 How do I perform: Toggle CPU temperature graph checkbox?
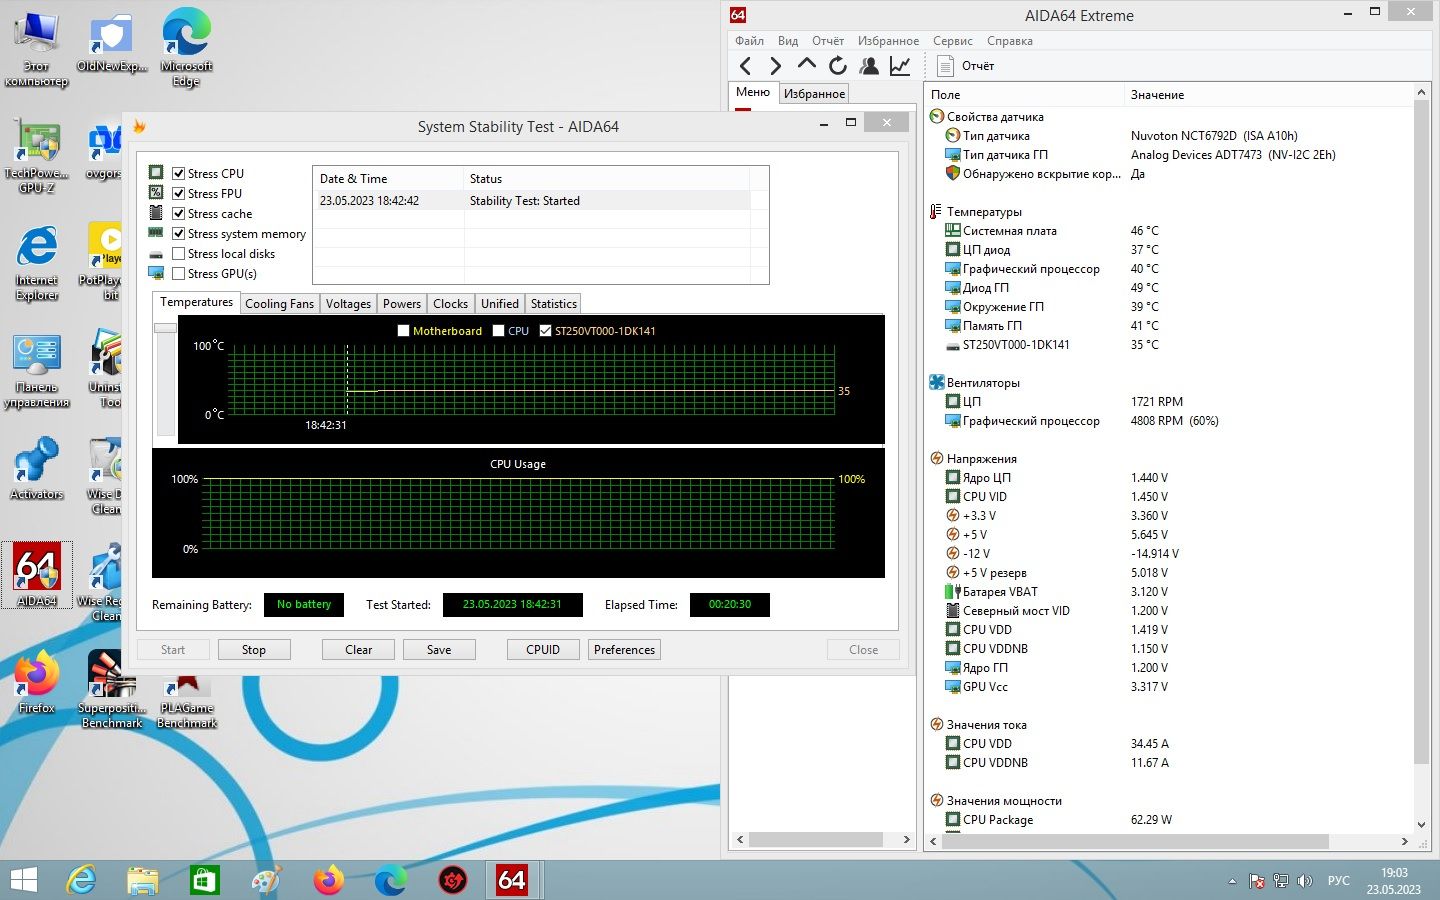pos(498,331)
